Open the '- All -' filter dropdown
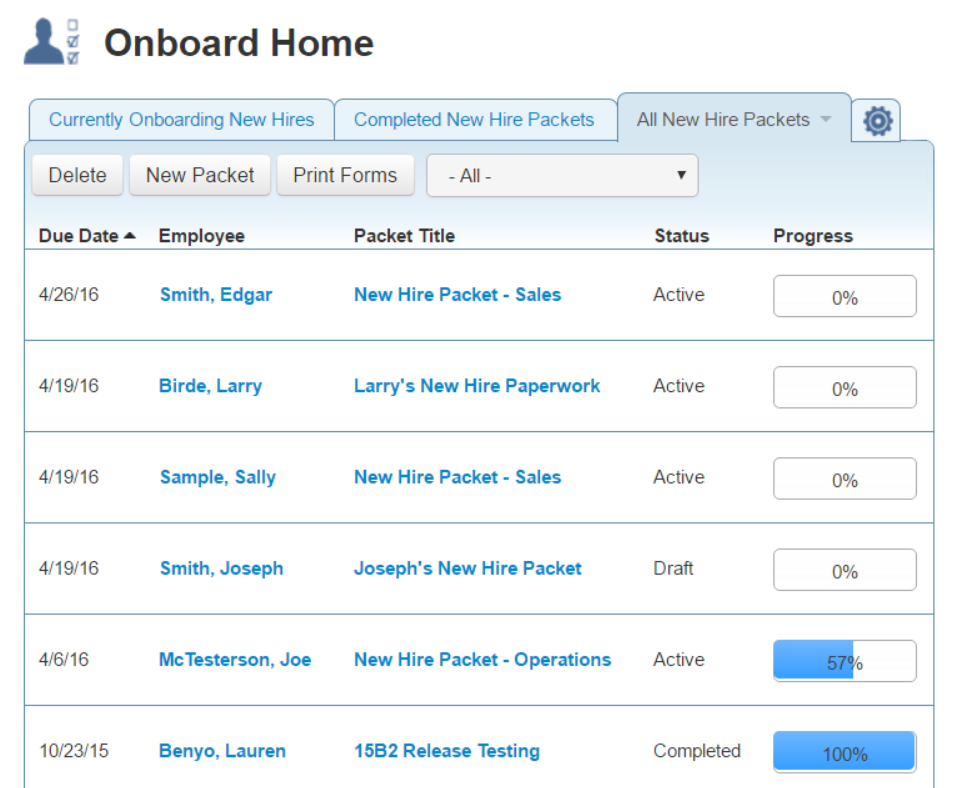 coord(562,175)
